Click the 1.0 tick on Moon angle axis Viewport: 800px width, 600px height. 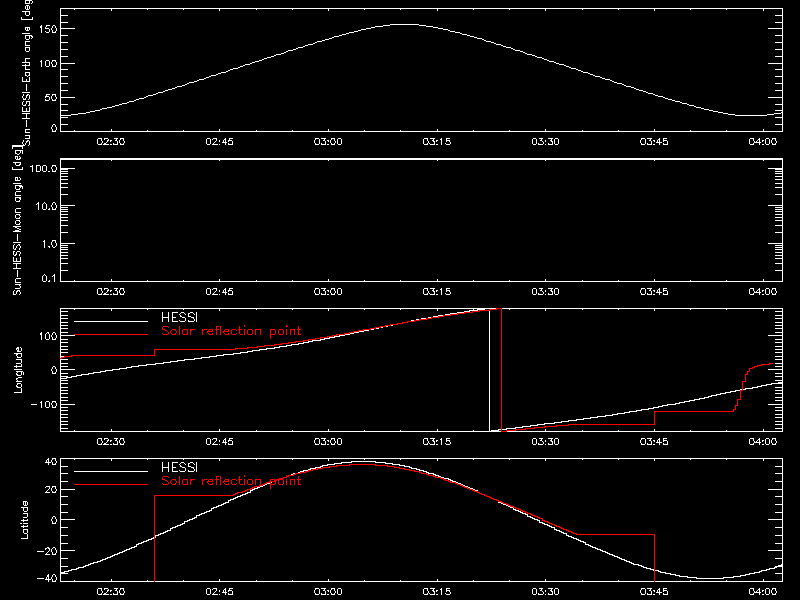[x=49, y=244]
